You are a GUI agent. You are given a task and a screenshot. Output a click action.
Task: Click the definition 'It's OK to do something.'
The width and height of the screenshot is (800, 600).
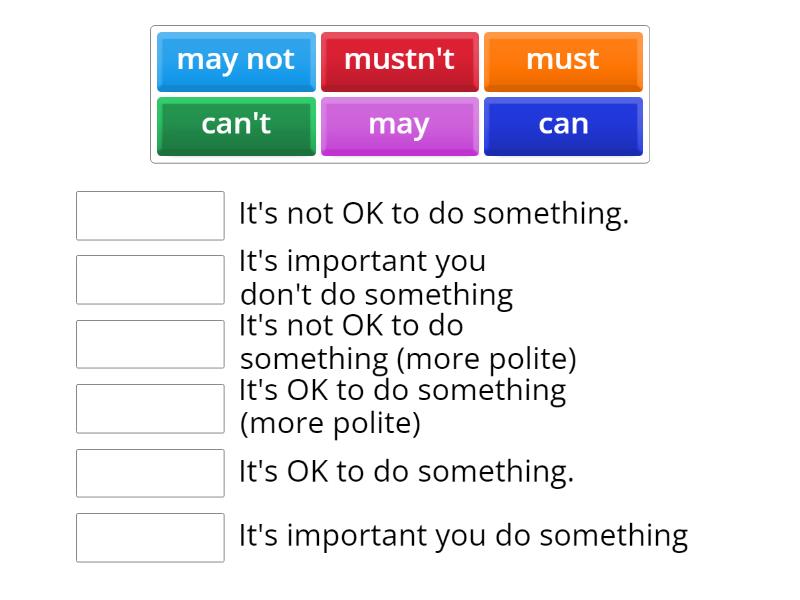[406, 472]
